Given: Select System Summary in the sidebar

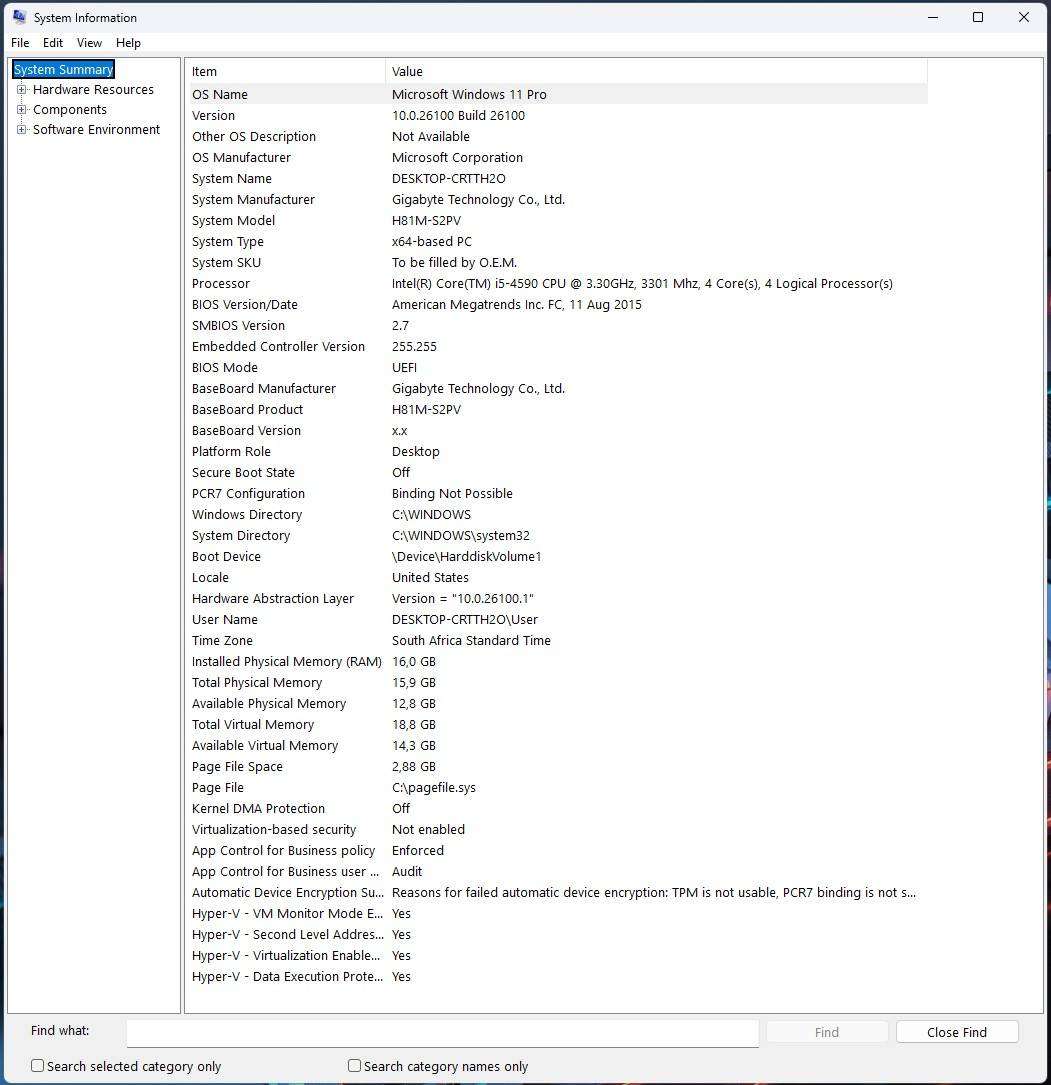Looking at the screenshot, I should pos(63,69).
